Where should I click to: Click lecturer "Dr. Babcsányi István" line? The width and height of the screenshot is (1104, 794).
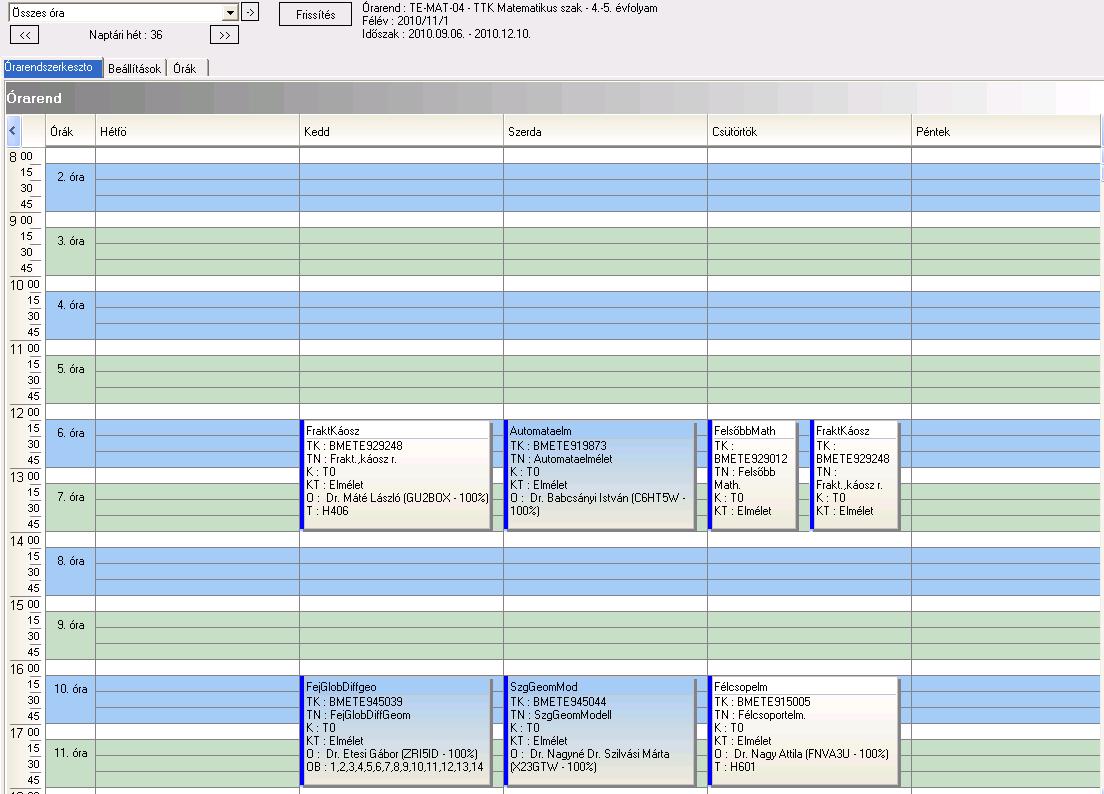click(598, 505)
